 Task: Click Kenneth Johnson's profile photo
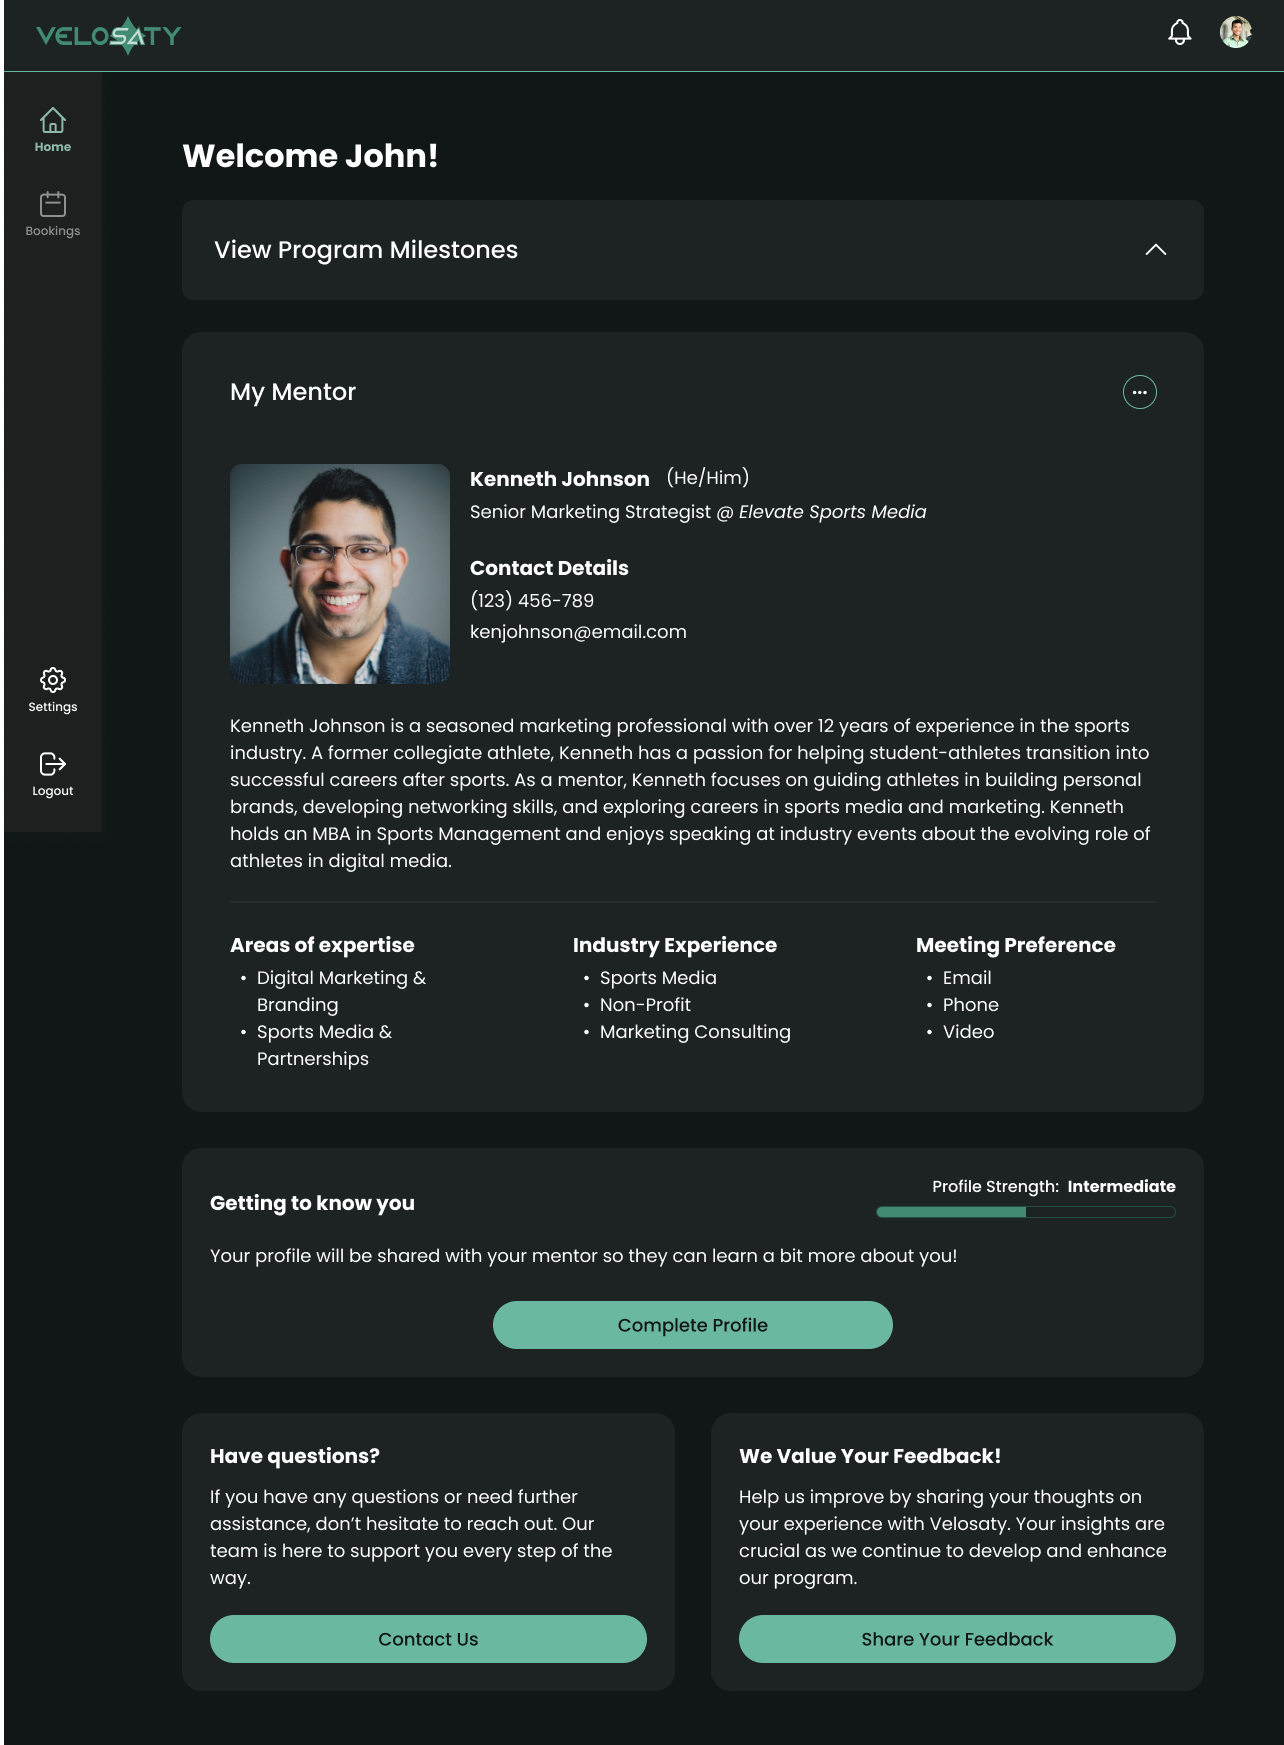pos(340,574)
